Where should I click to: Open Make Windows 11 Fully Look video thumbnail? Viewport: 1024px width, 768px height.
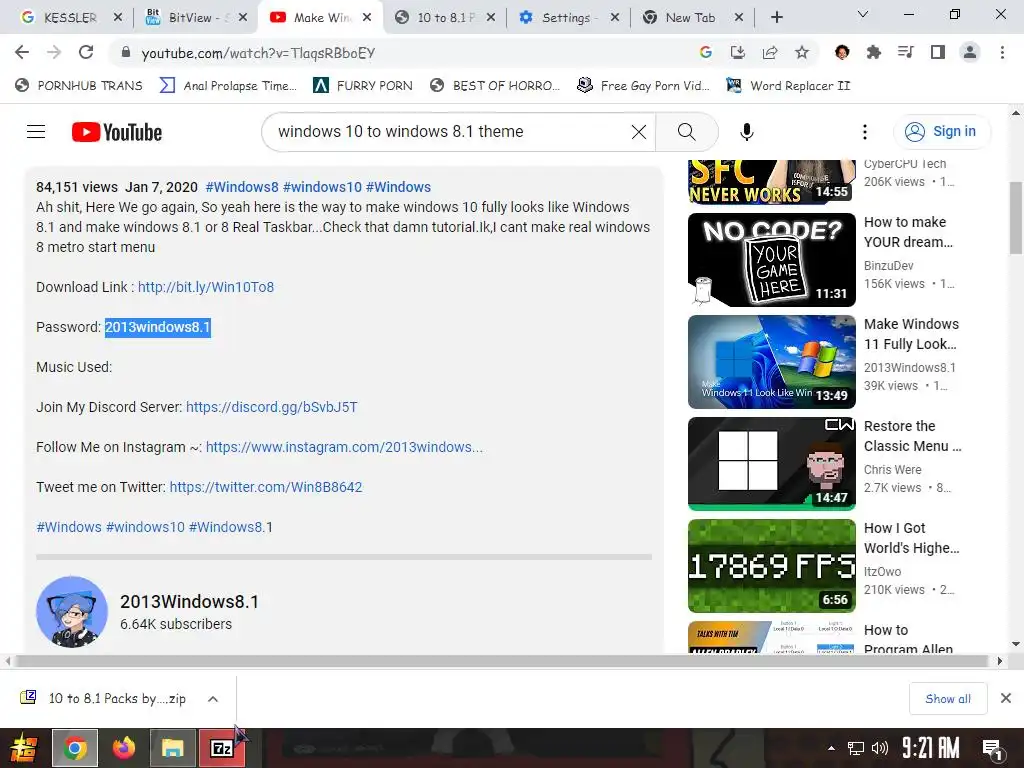pyautogui.click(x=771, y=362)
